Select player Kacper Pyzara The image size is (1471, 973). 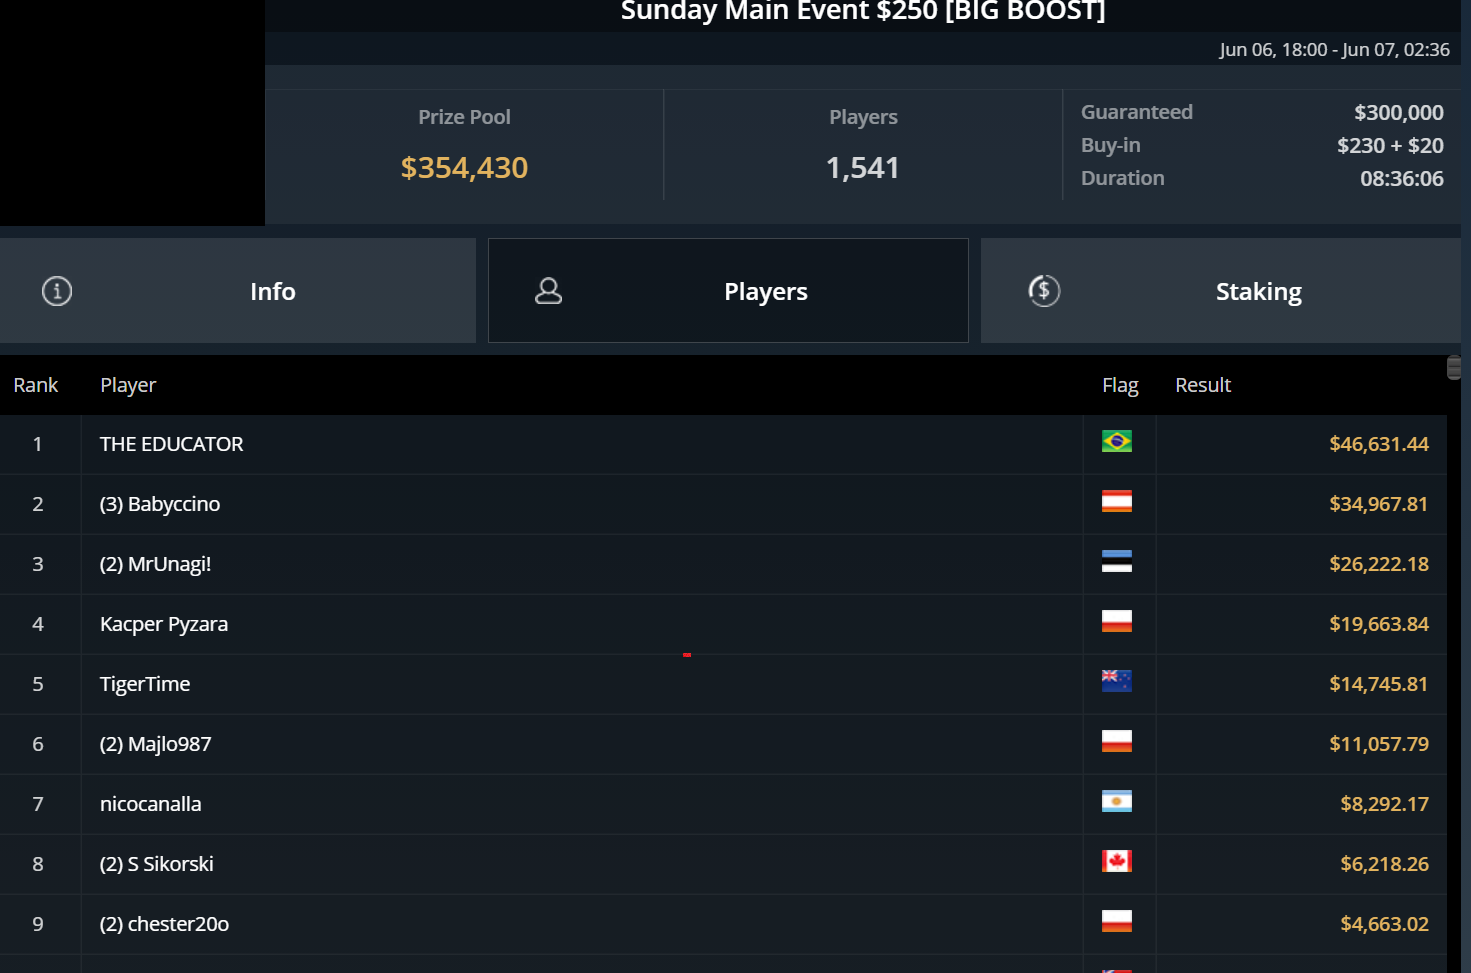point(164,624)
